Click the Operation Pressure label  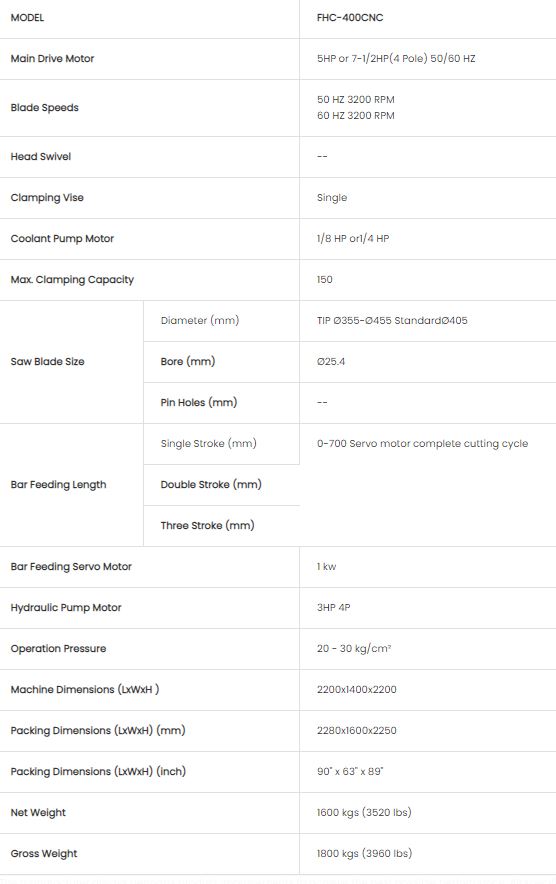coord(58,648)
